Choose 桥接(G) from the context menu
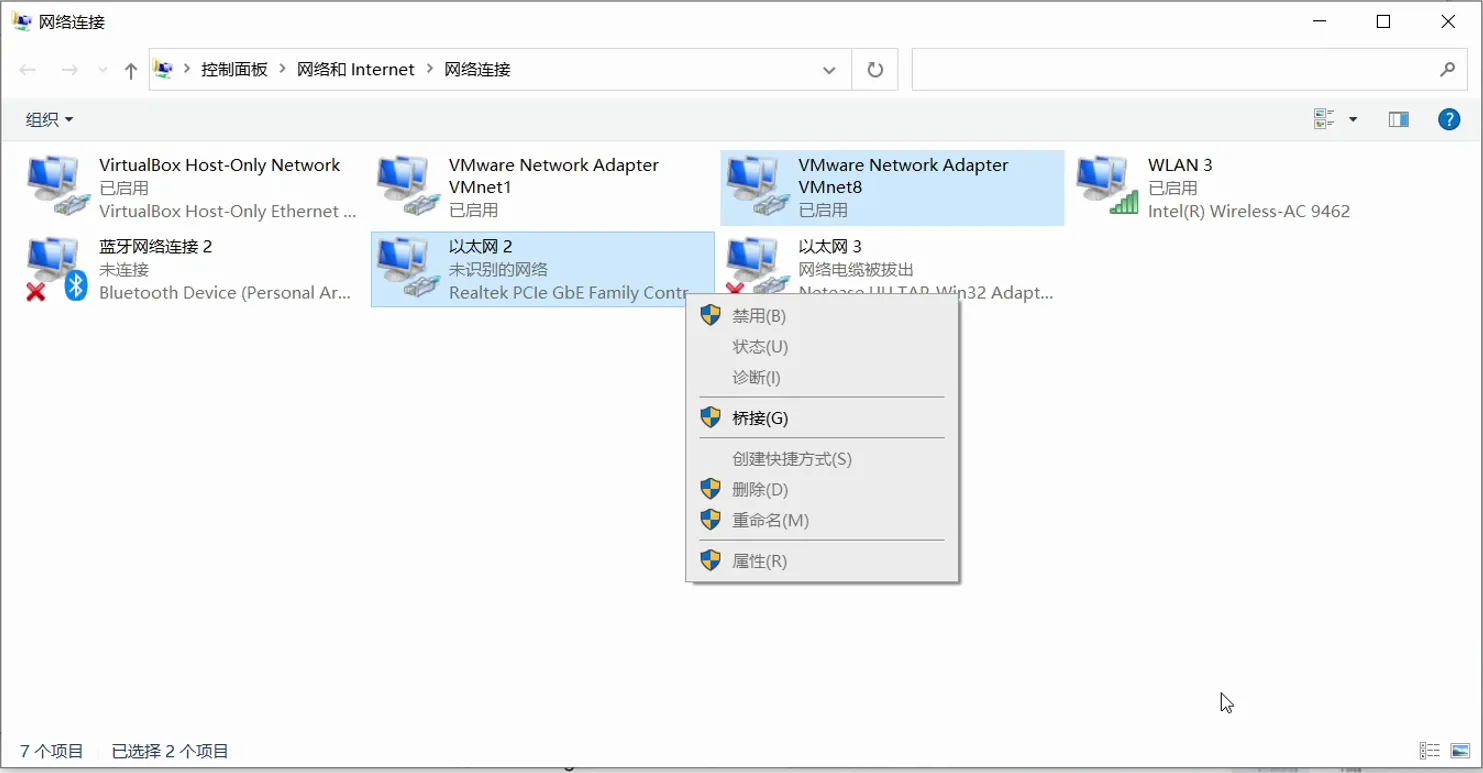The height and width of the screenshot is (773, 1483). 760,418
